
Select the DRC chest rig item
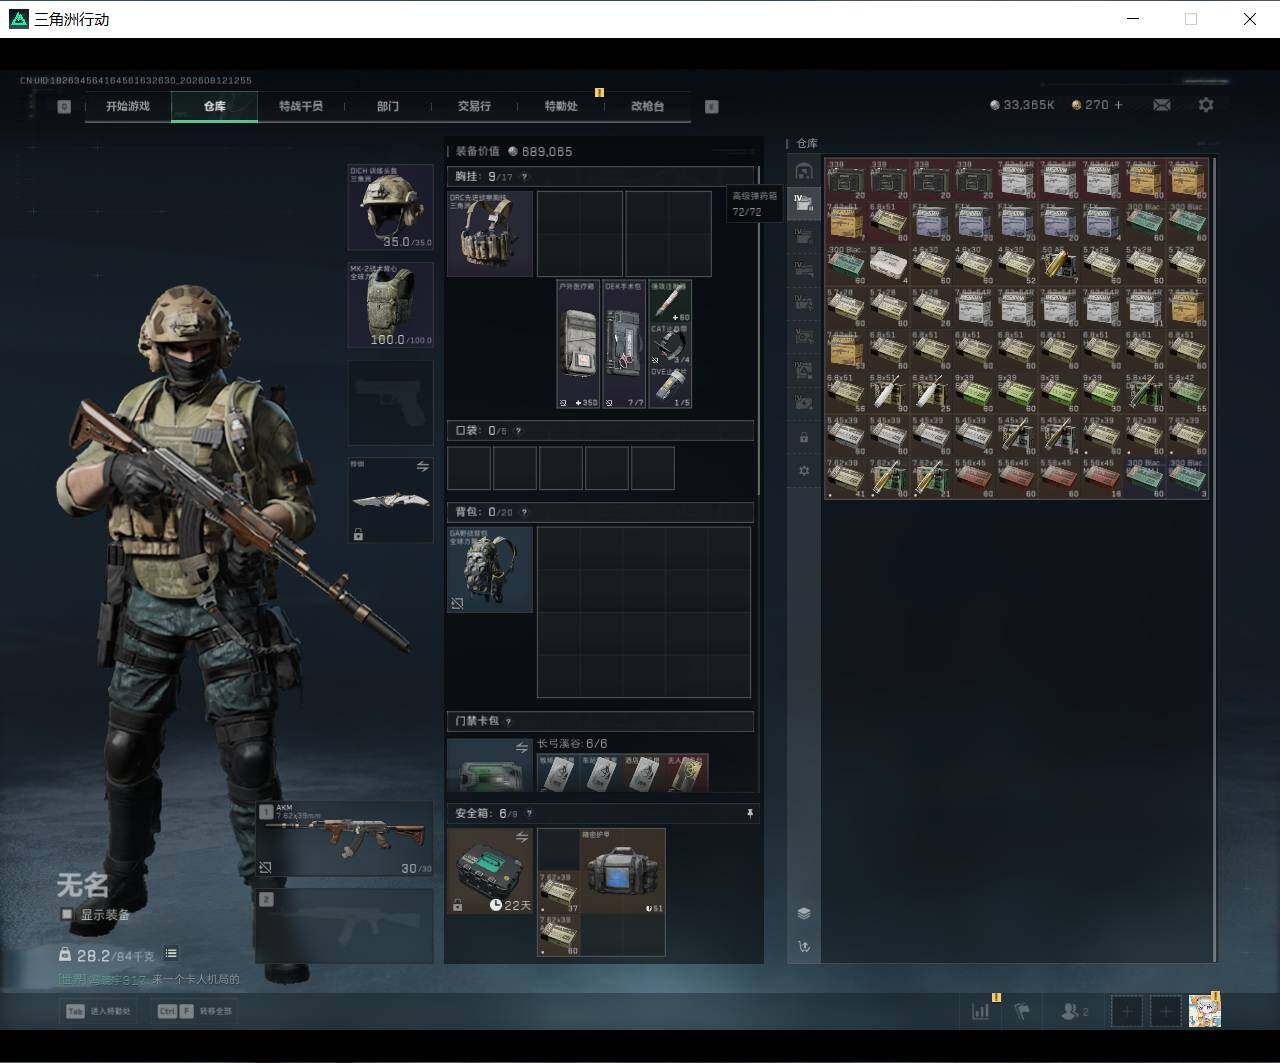click(490, 234)
